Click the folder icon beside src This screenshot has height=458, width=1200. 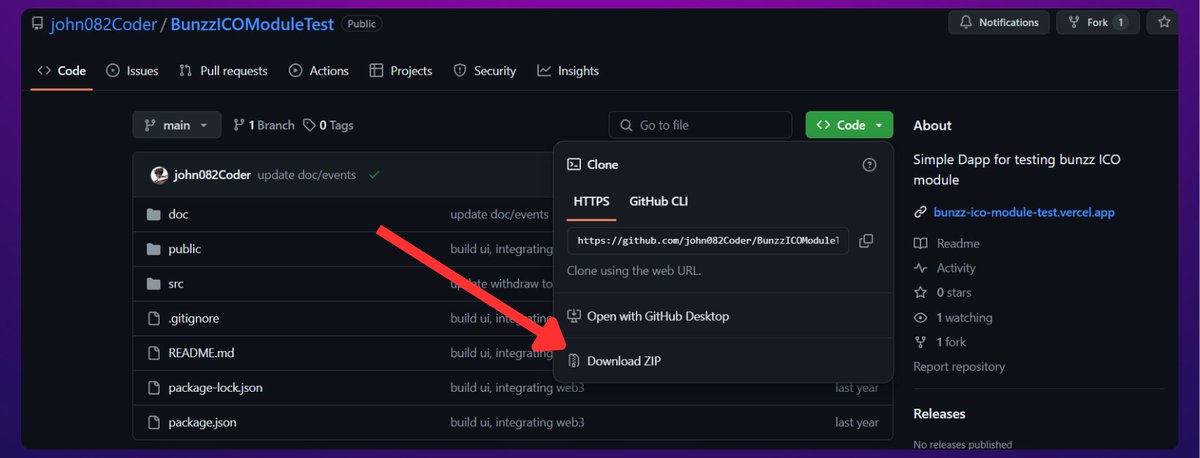(153, 284)
